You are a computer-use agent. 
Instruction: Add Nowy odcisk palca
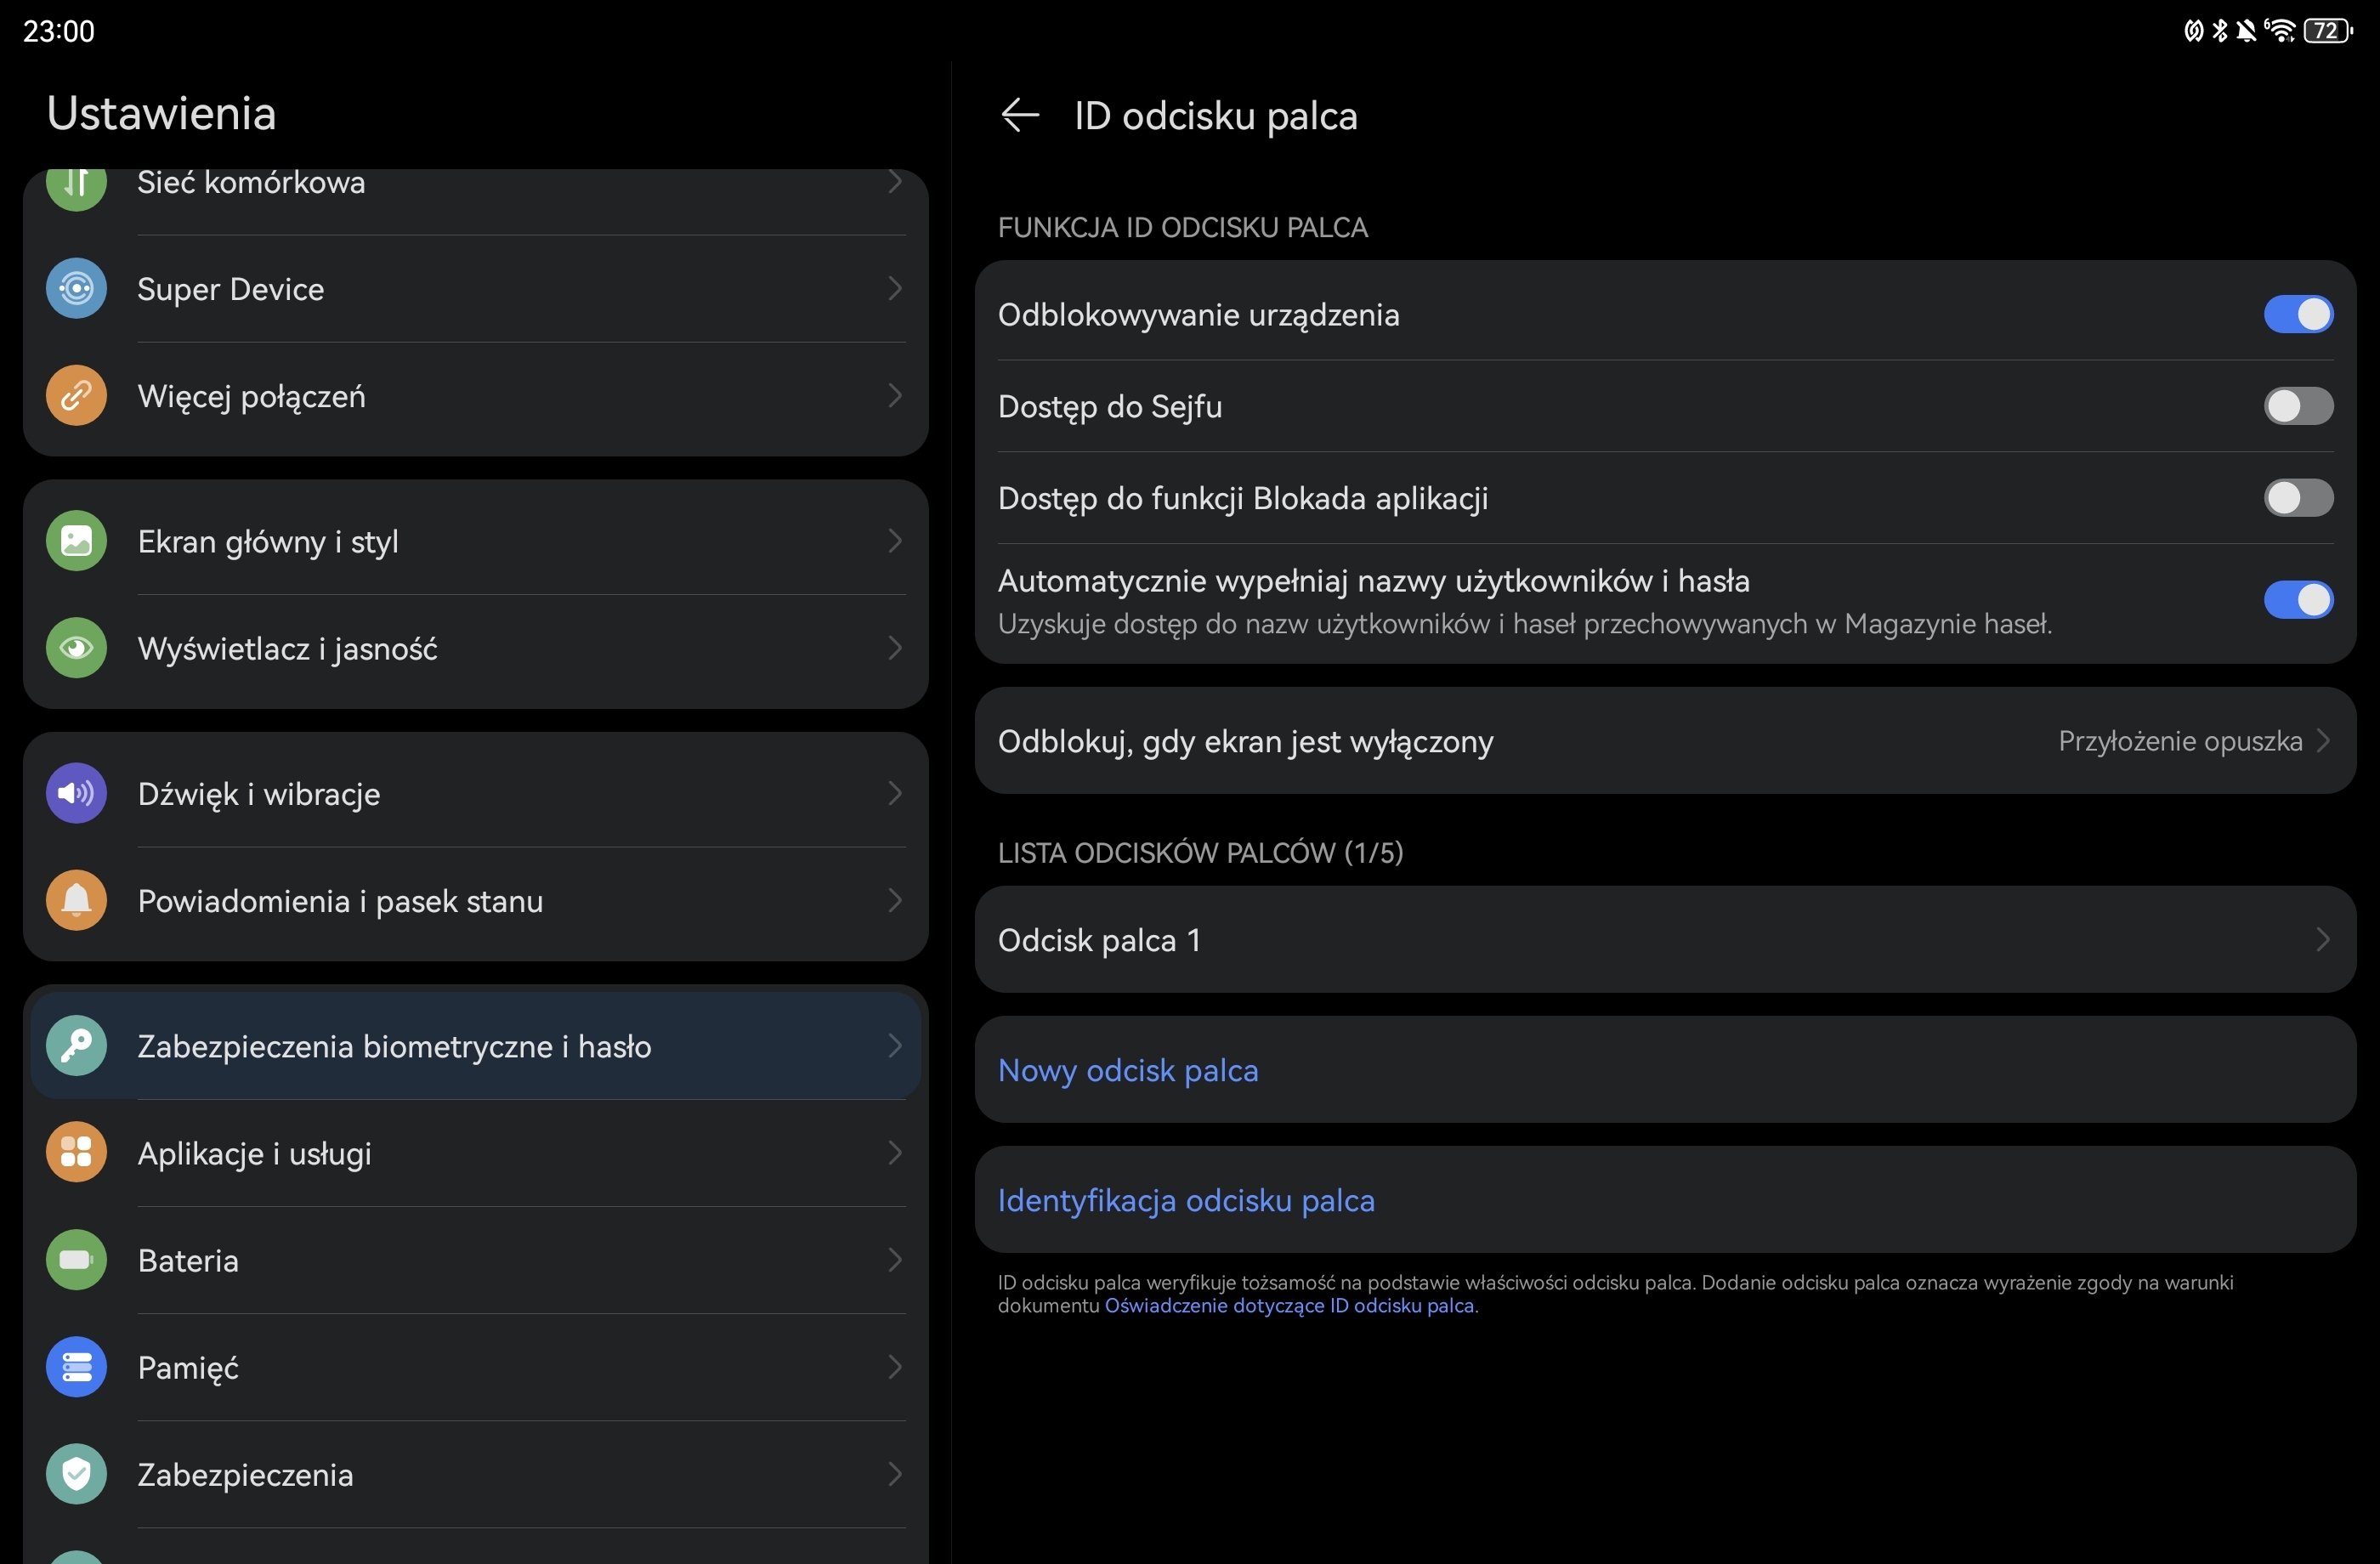(1665, 1070)
